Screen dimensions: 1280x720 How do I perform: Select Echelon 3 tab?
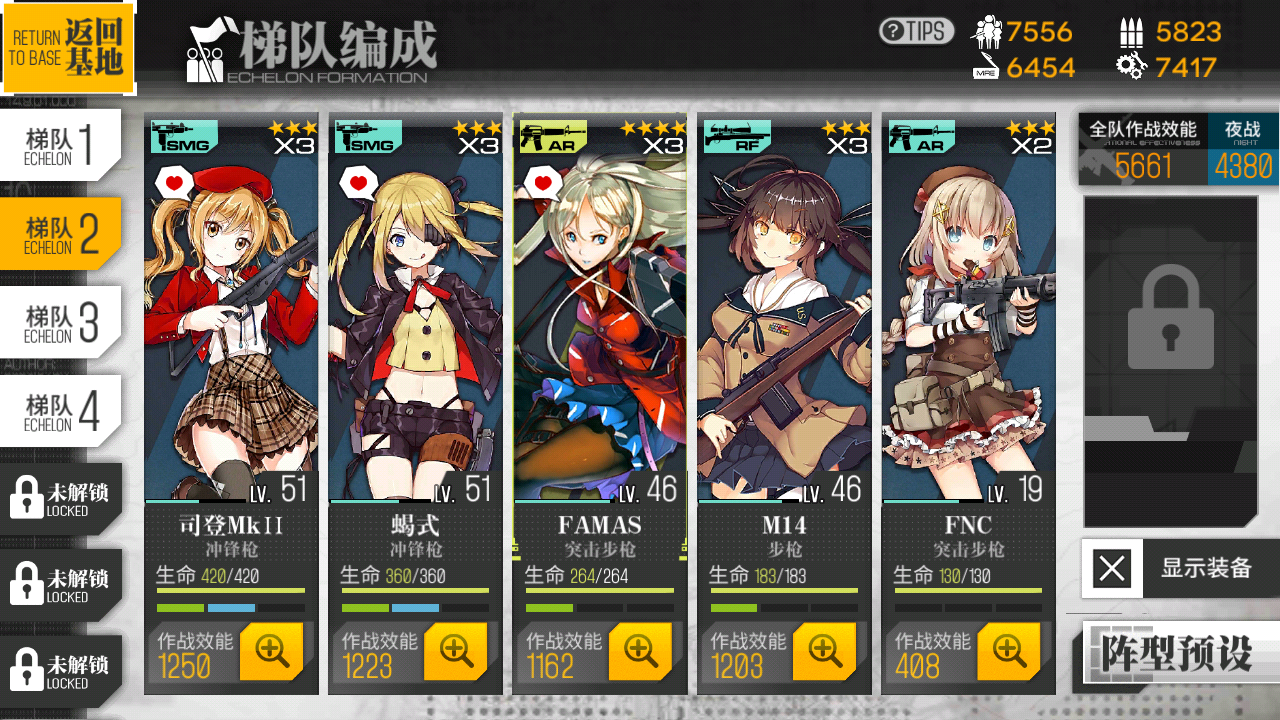pyautogui.click(x=61, y=322)
